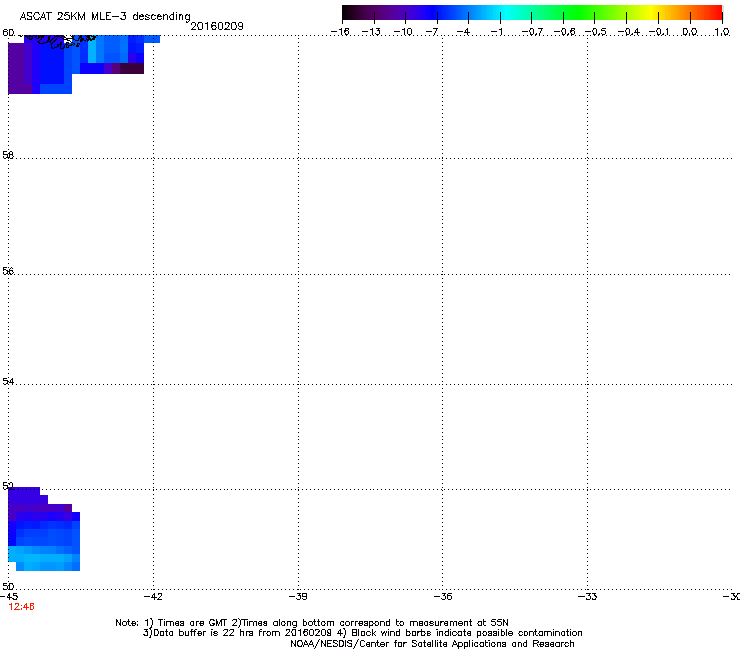Click the 0.0 tick label on the color scale
Viewport: 740px width, 650px height.
click(x=690, y=32)
